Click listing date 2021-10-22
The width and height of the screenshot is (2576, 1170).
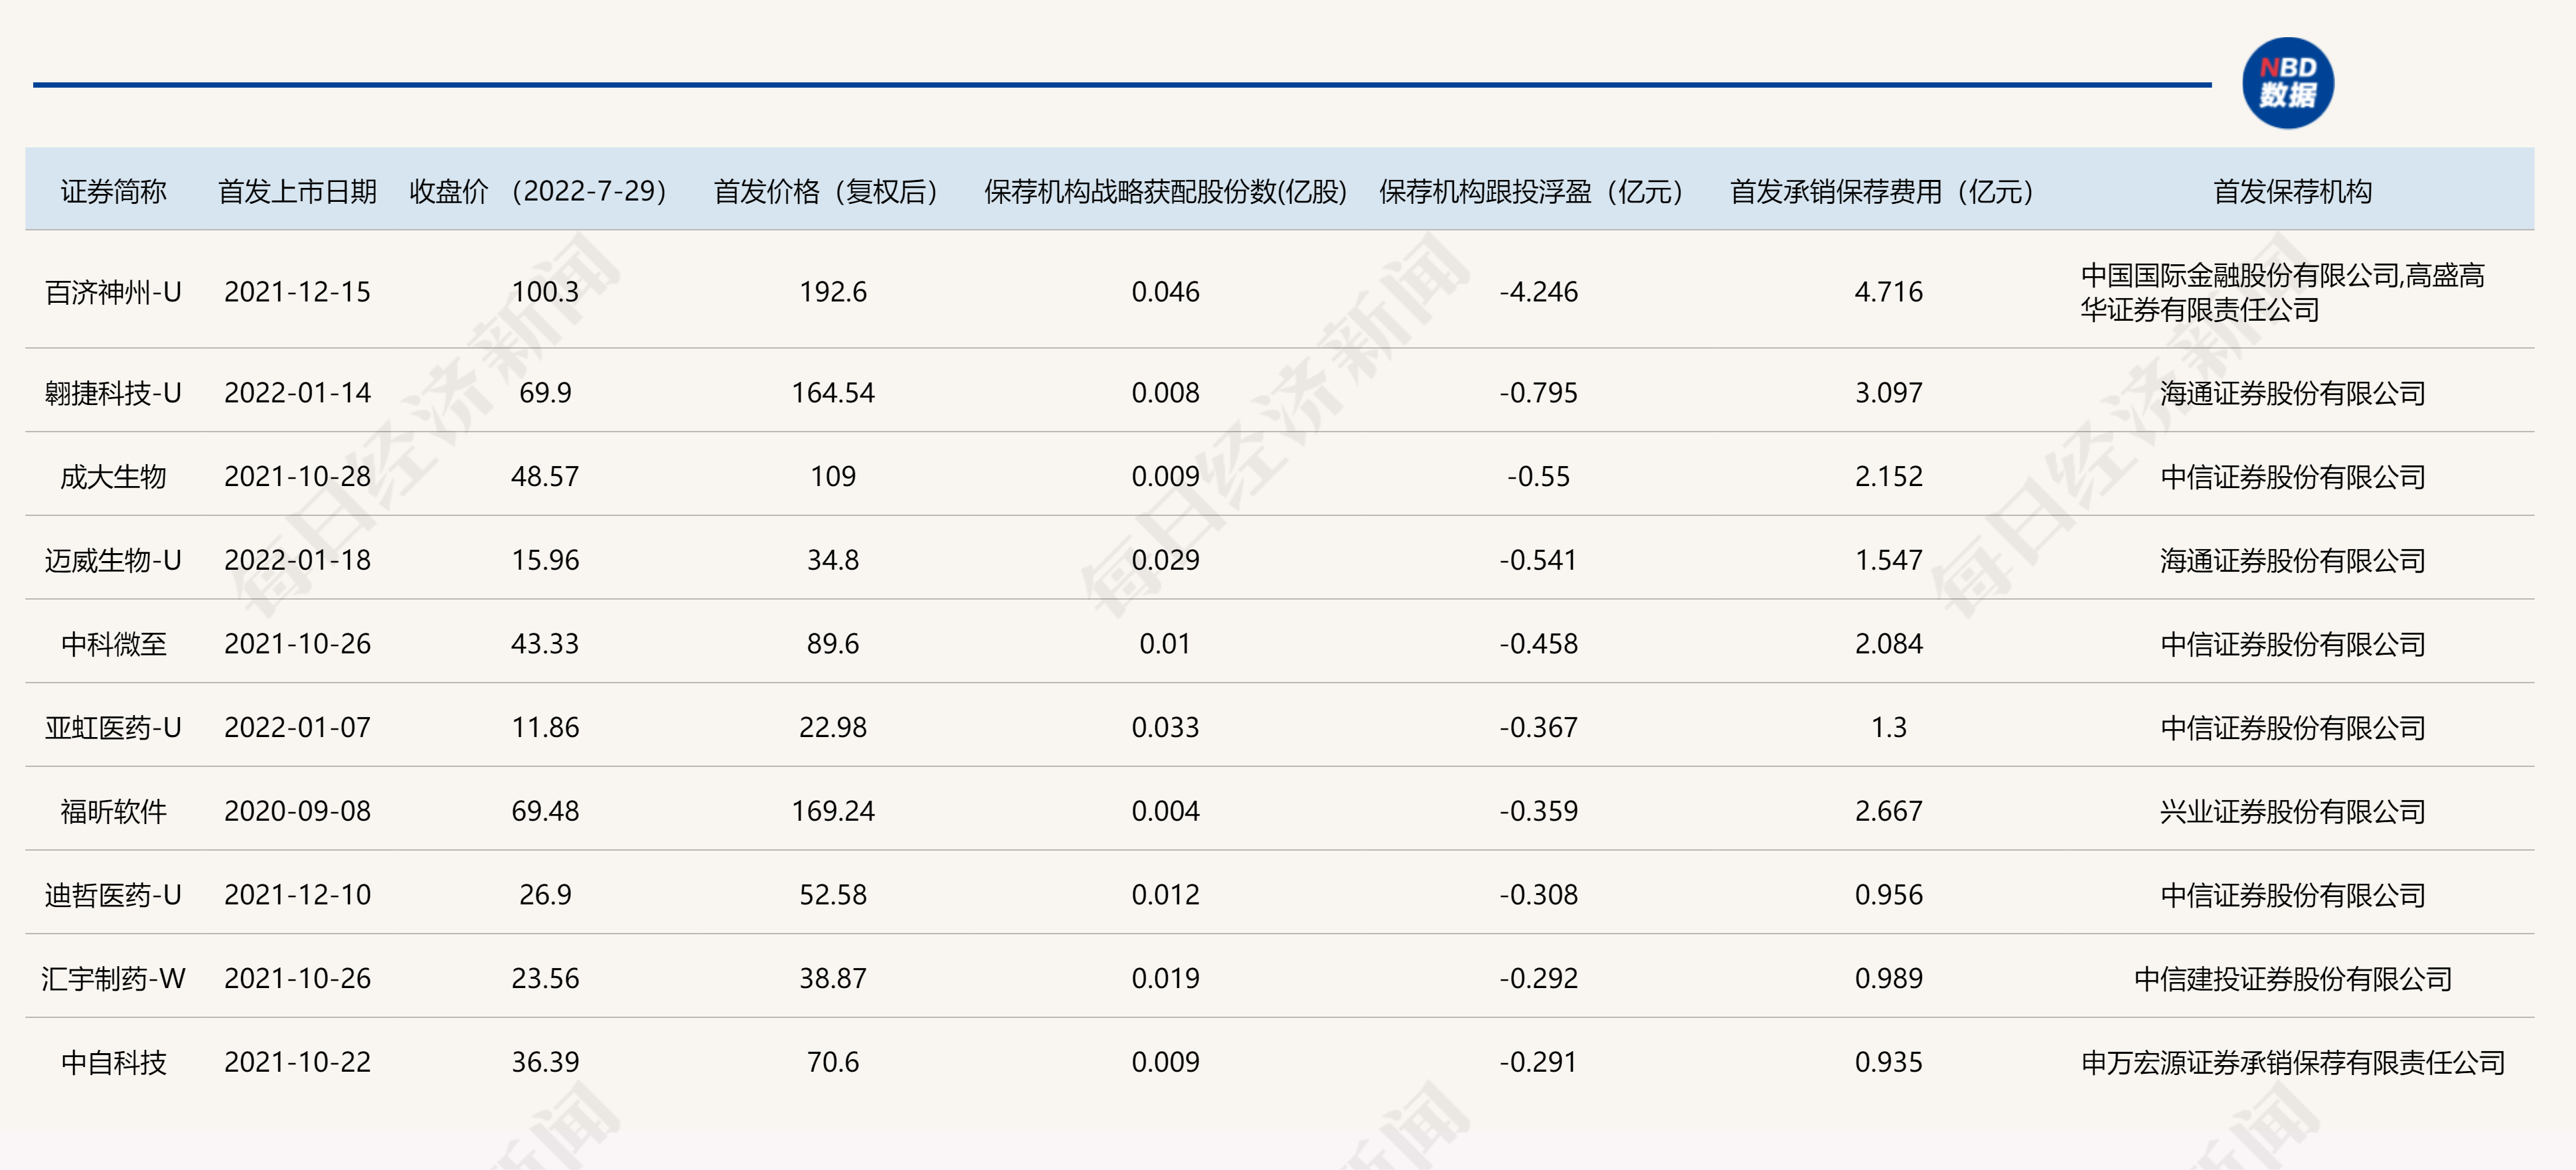pyautogui.click(x=297, y=1062)
